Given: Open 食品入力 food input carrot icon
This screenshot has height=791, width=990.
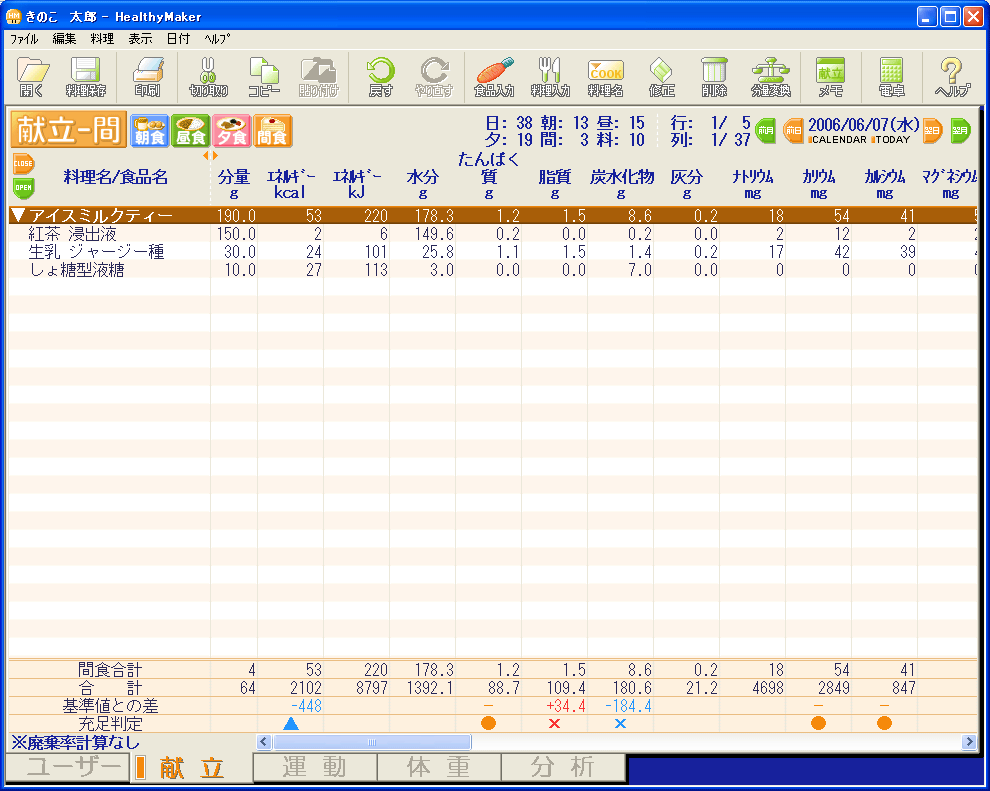Looking at the screenshot, I should point(494,77).
